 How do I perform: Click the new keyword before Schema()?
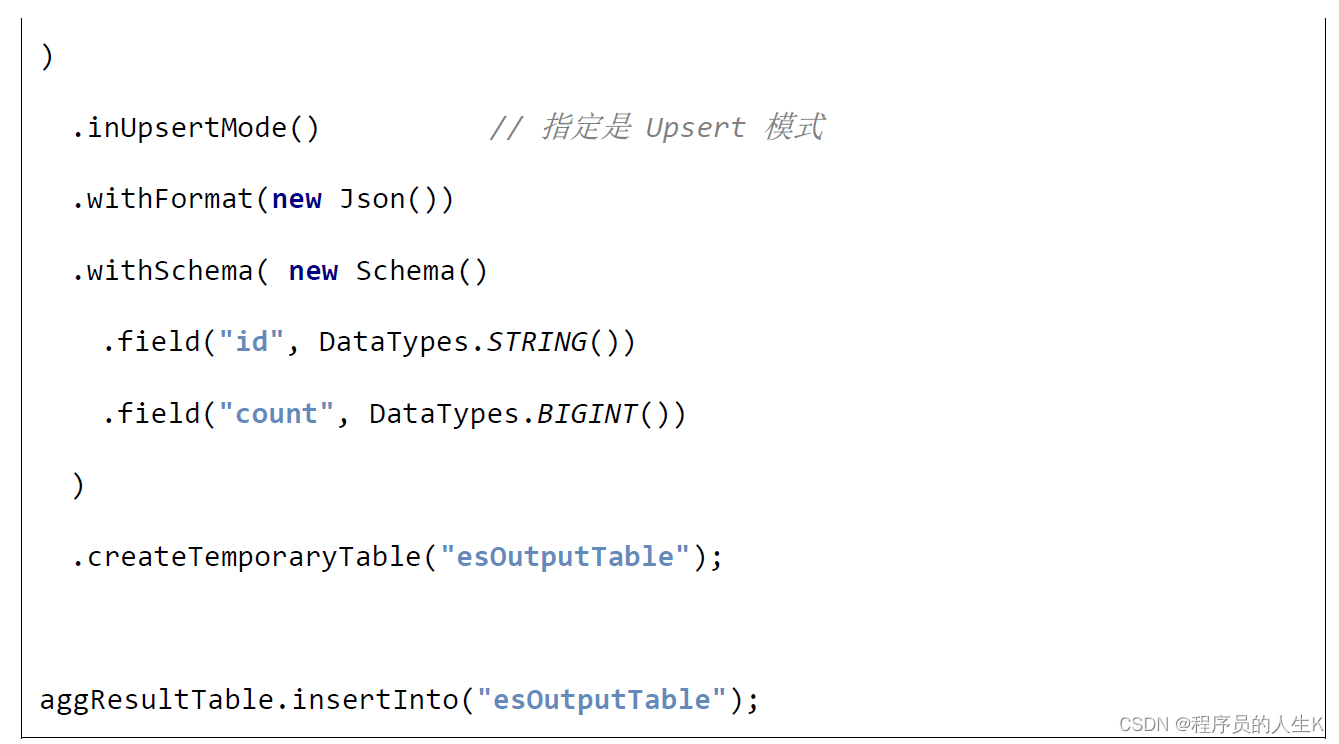point(313,271)
